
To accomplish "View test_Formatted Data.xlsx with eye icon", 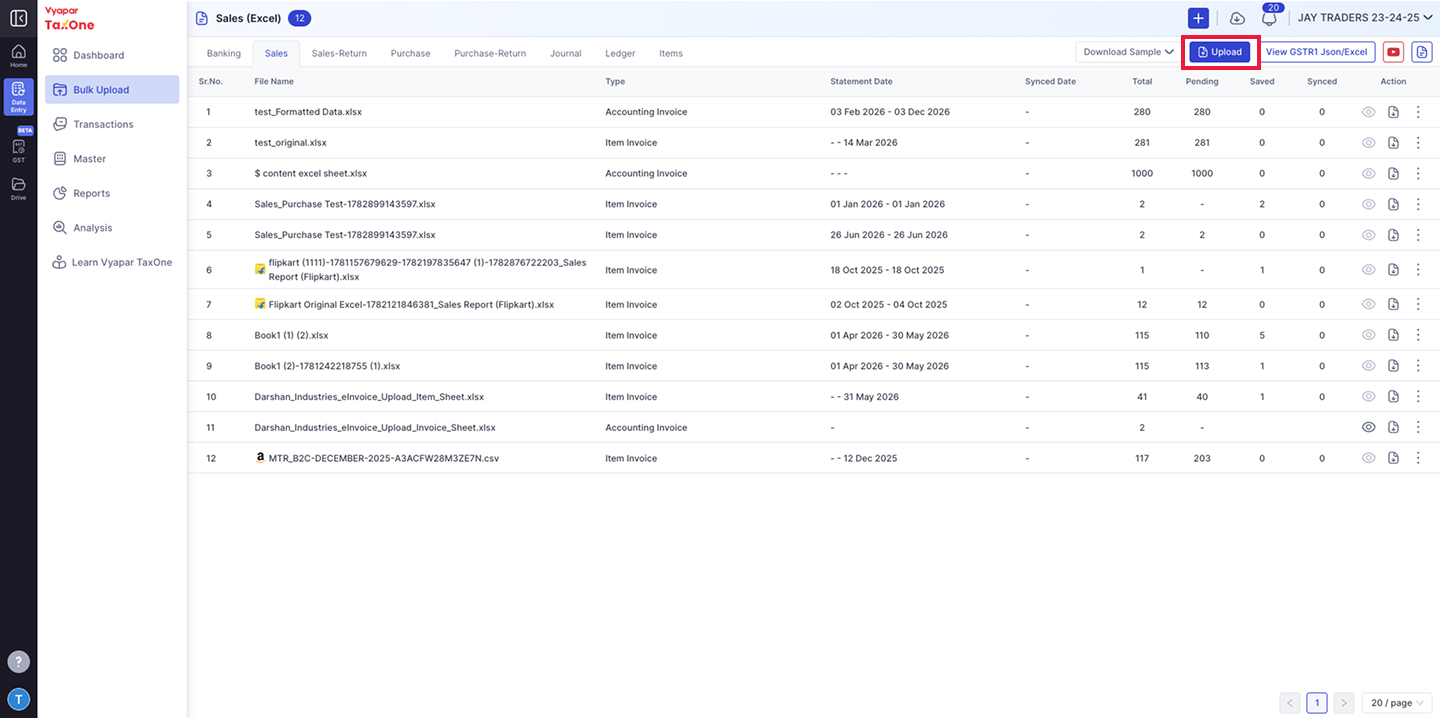I will [1368, 112].
